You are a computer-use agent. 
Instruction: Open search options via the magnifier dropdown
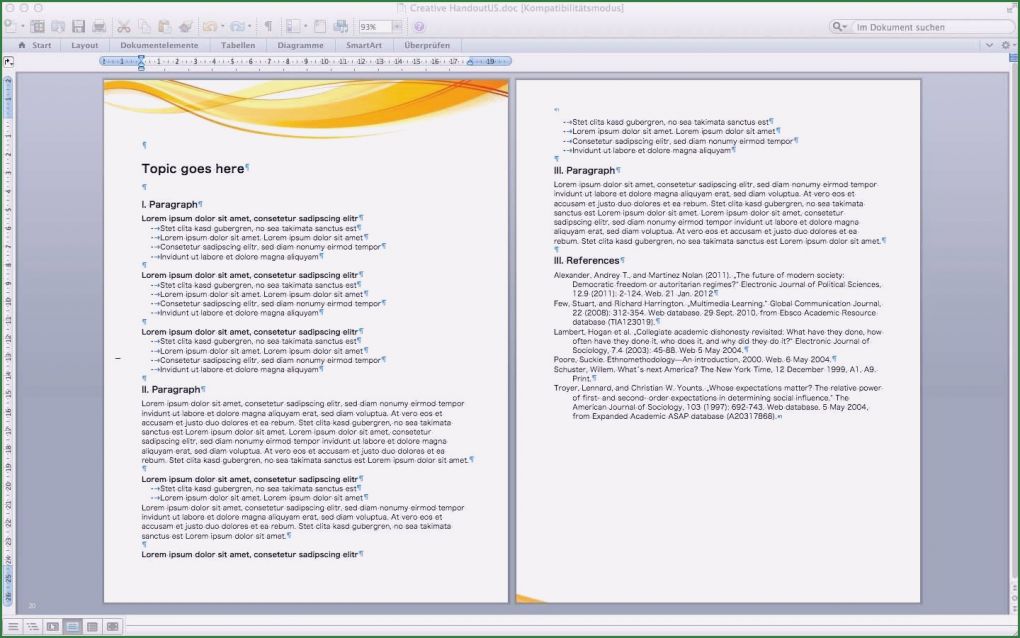(841, 27)
